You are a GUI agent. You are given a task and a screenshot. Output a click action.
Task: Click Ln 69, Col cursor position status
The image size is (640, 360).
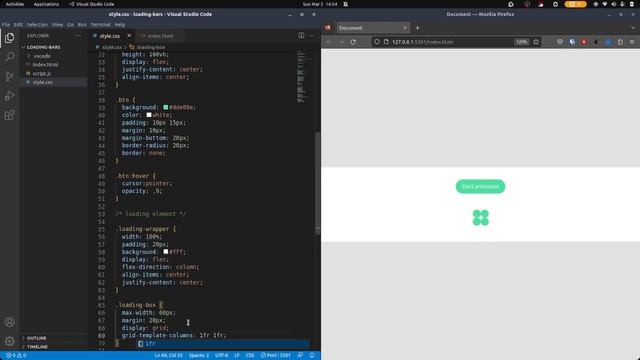point(168,356)
